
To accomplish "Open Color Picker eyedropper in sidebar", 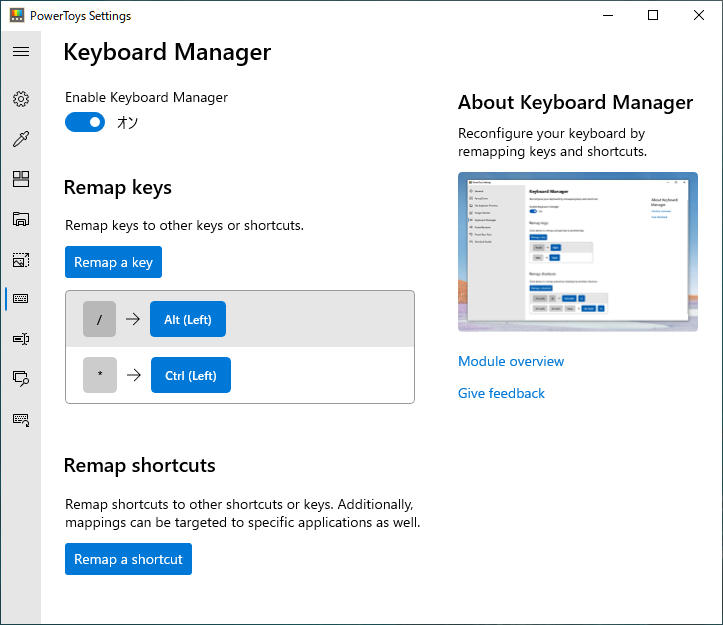I will point(21,139).
